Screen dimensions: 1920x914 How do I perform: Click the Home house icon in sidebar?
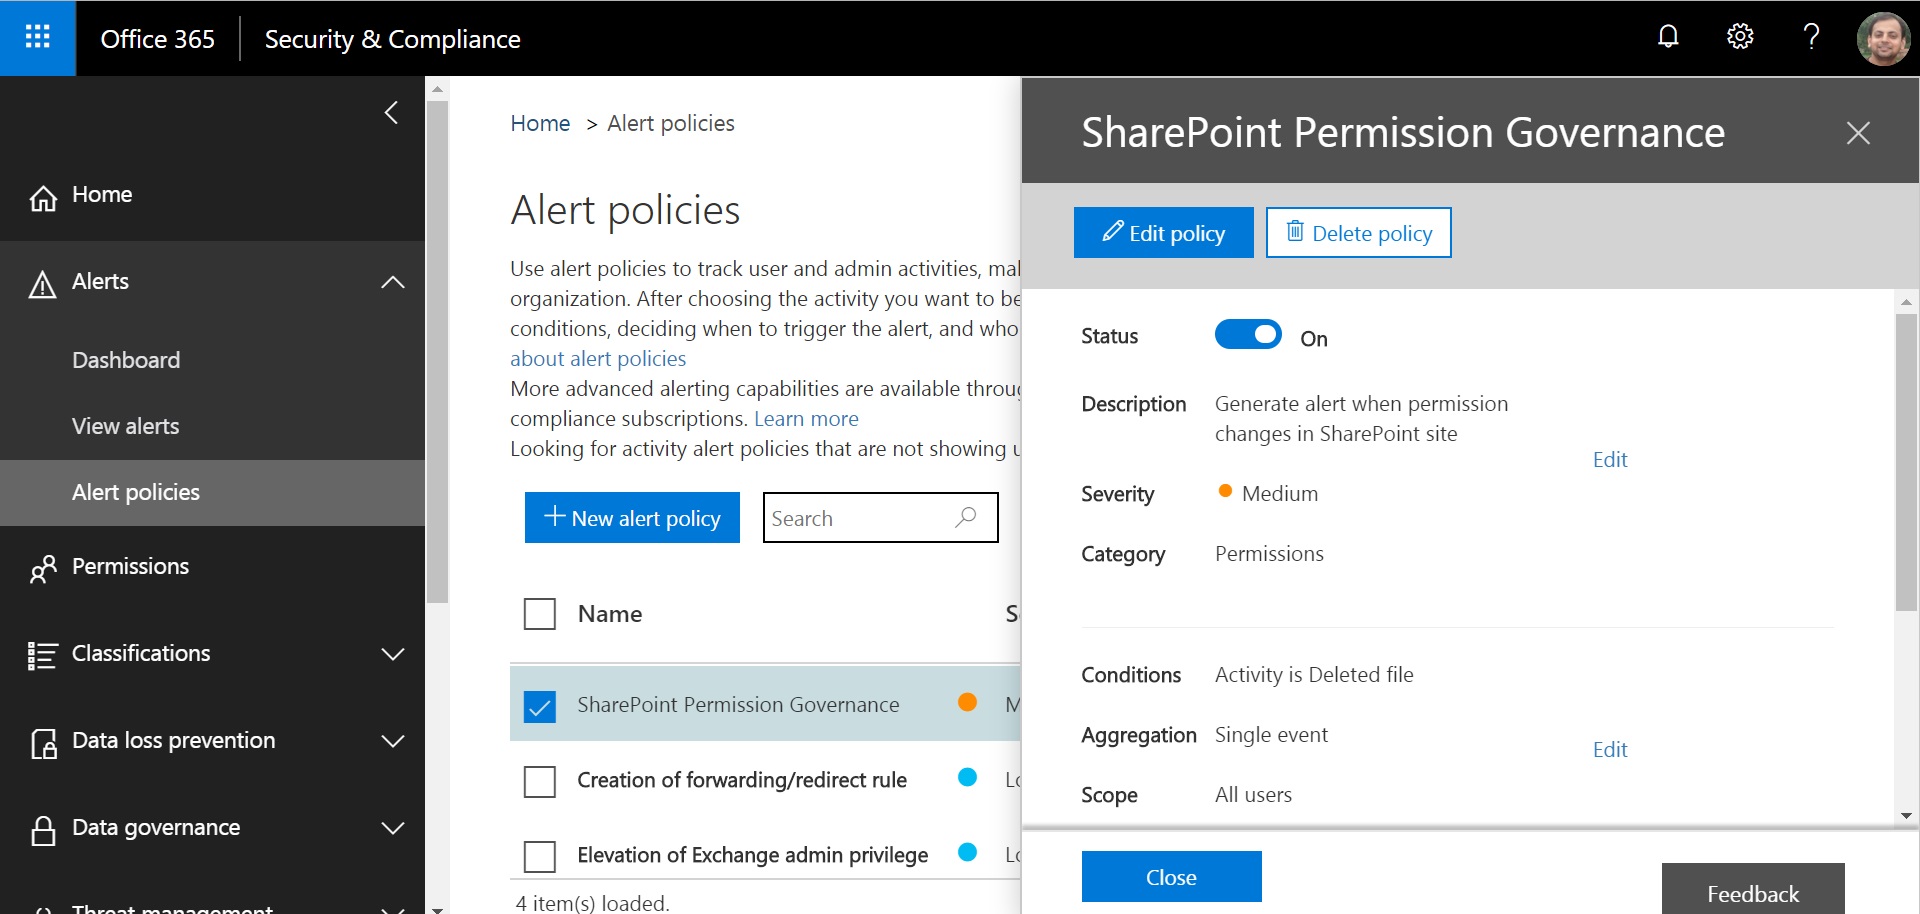(43, 198)
